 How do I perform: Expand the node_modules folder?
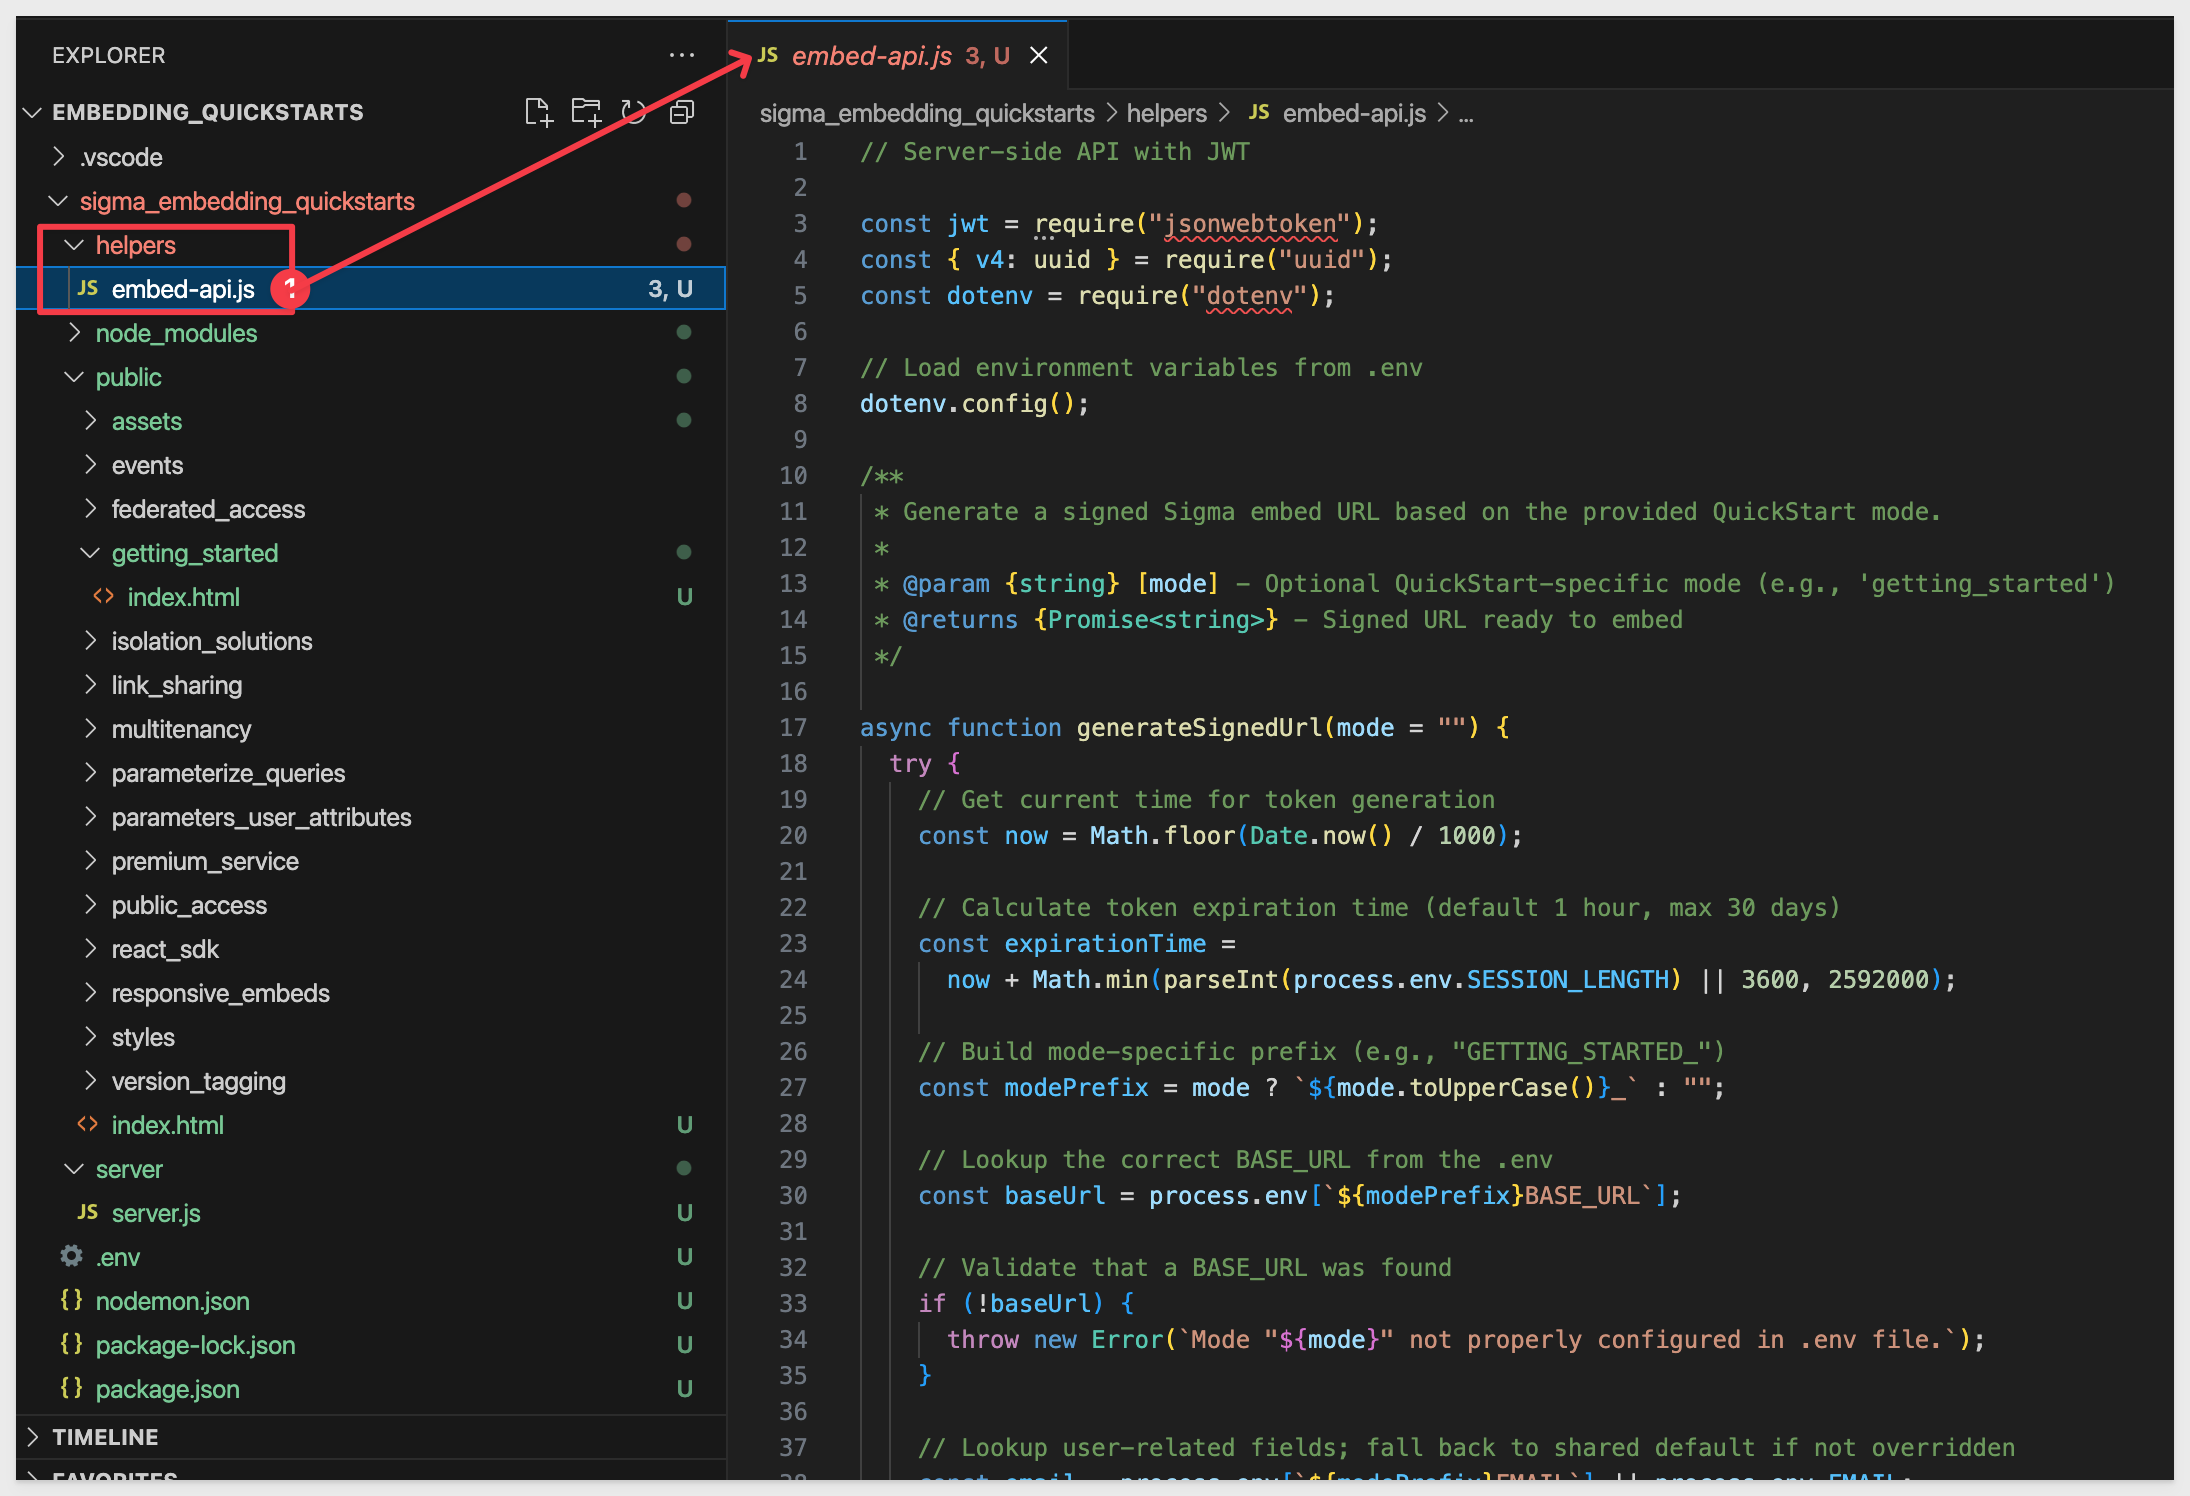point(74,333)
